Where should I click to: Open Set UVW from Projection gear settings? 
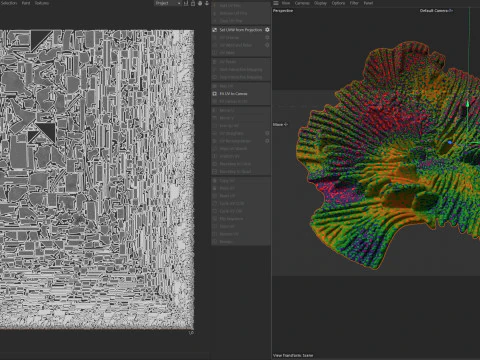pyautogui.click(x=267, y=30)
